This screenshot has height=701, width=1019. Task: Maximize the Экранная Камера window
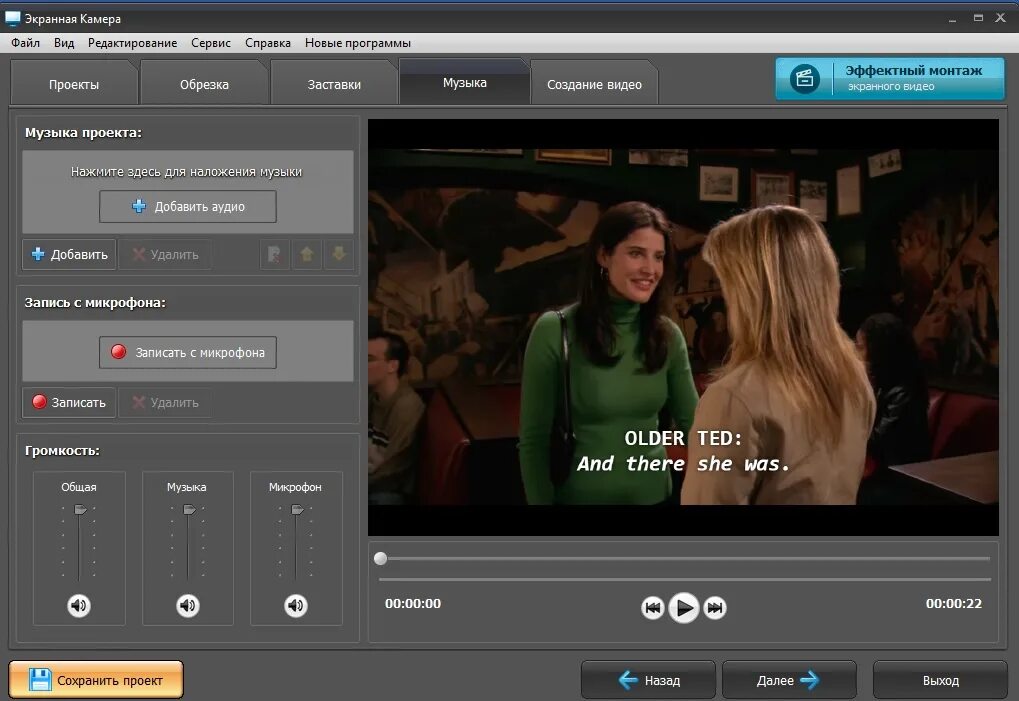pos(978,18)
